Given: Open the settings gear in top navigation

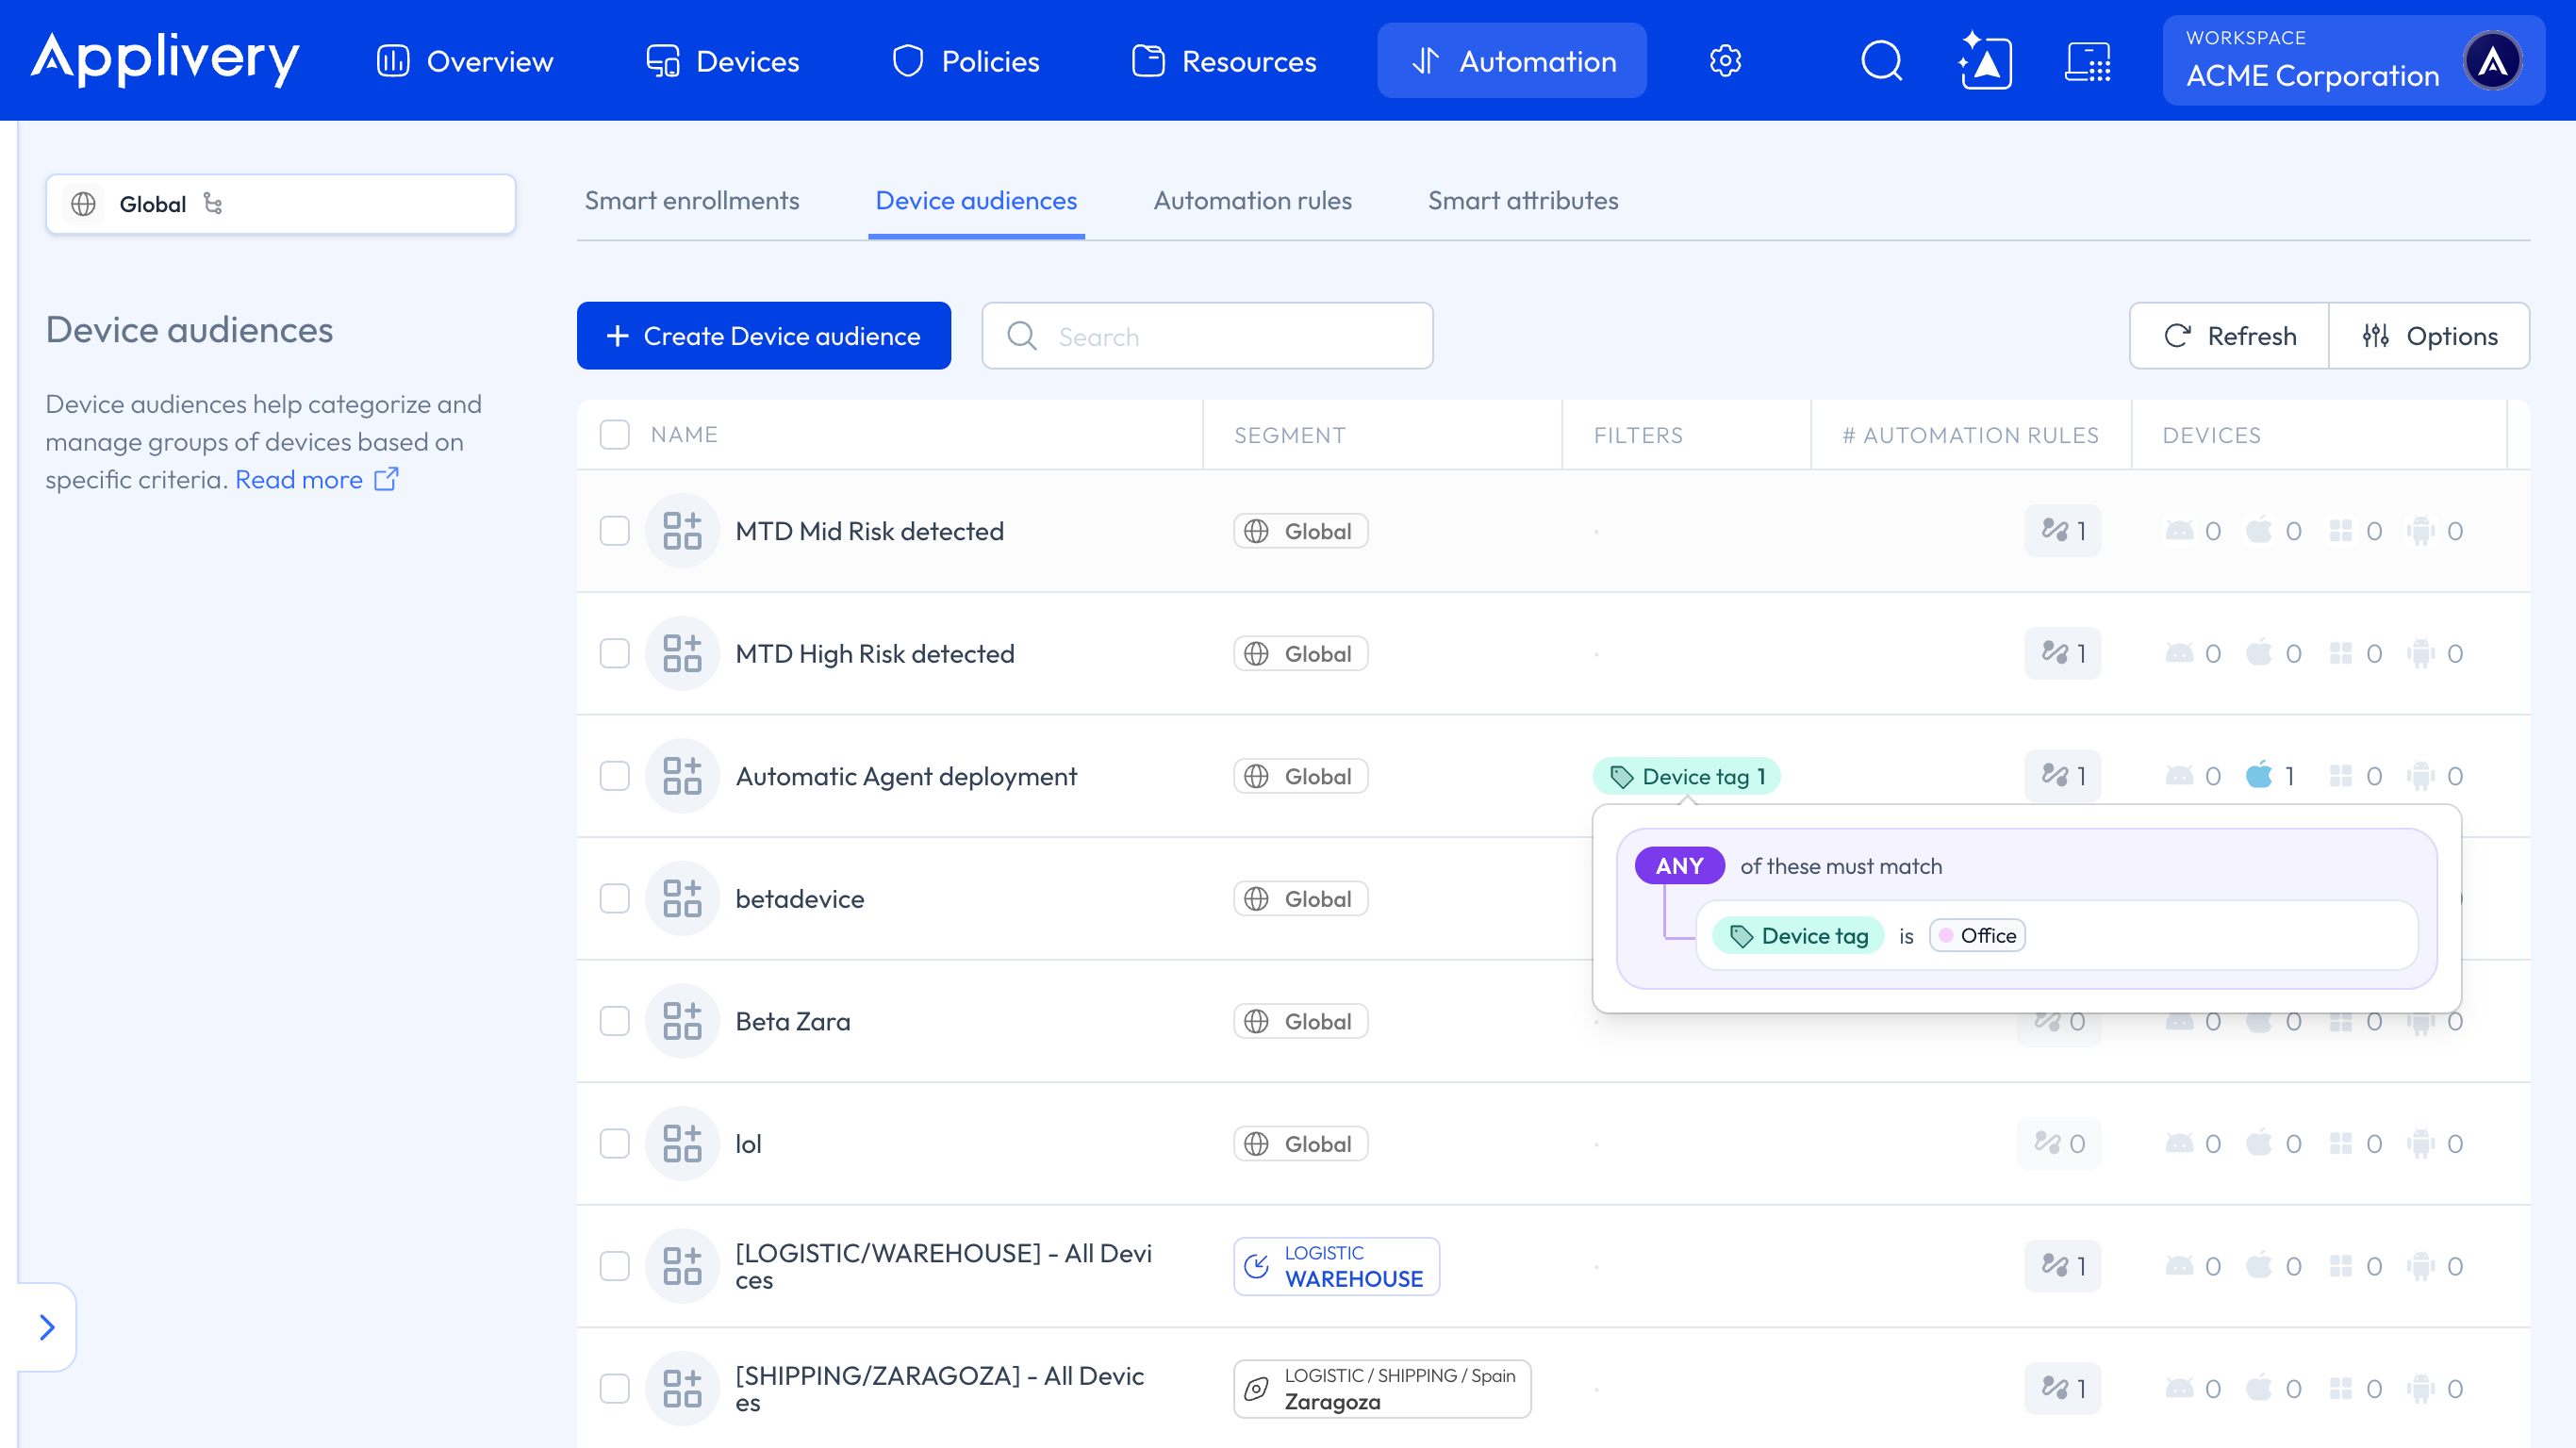Looking at the screenshot, I should (x=1725, y=61).
